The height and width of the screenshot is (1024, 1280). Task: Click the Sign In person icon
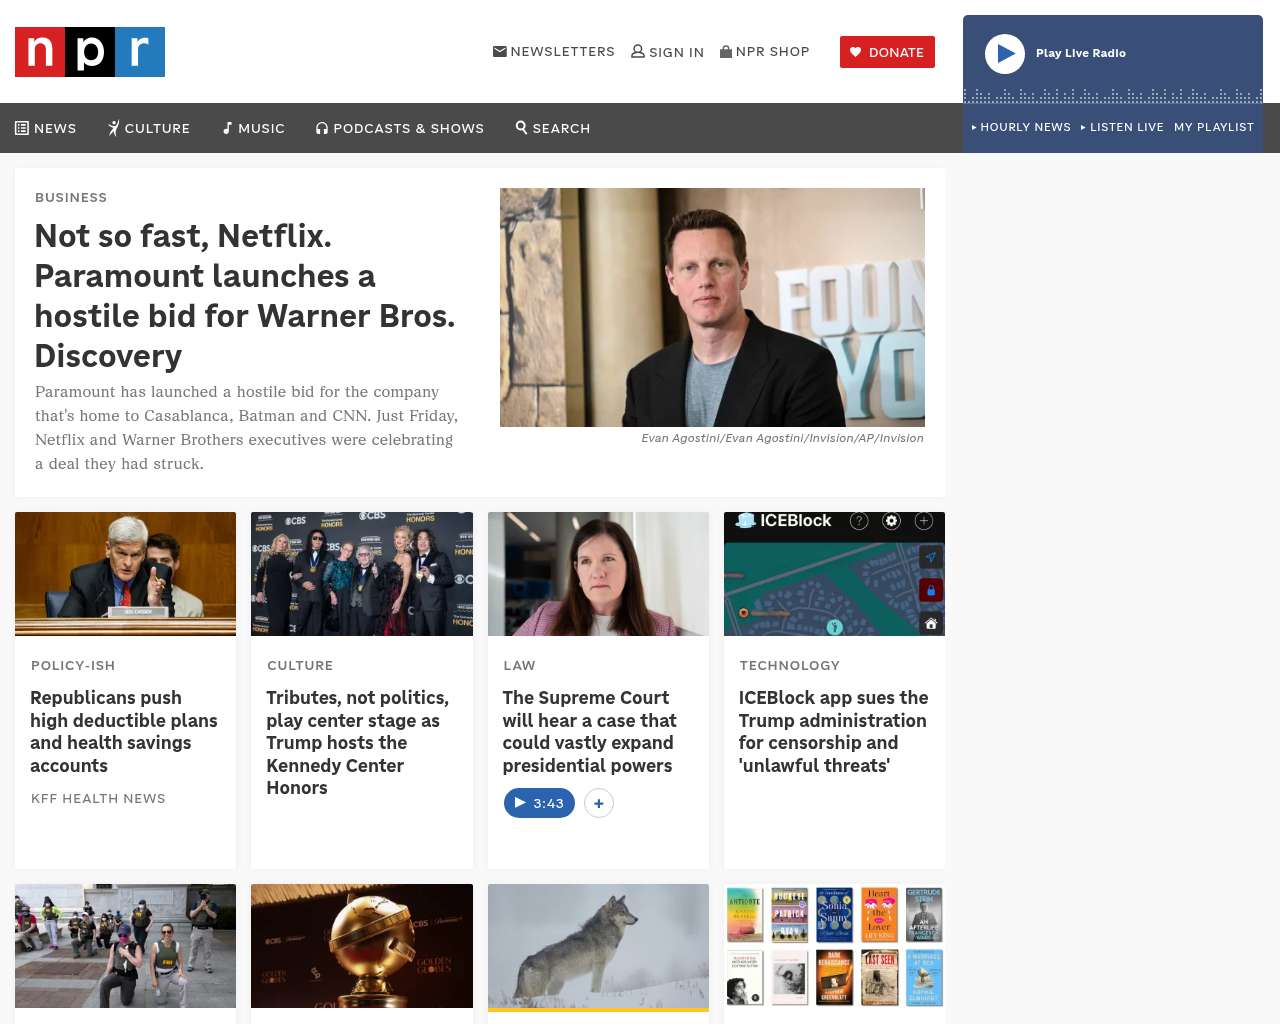click(x=638, y=51)
